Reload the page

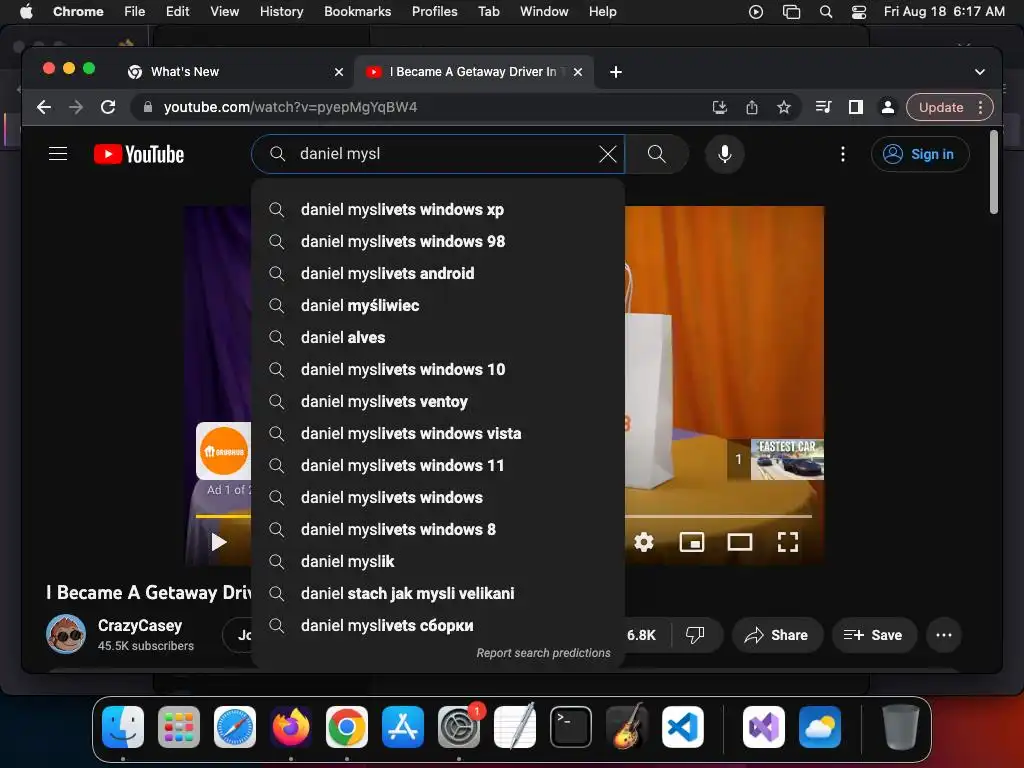pyautogui.click(x=108, y=107)
